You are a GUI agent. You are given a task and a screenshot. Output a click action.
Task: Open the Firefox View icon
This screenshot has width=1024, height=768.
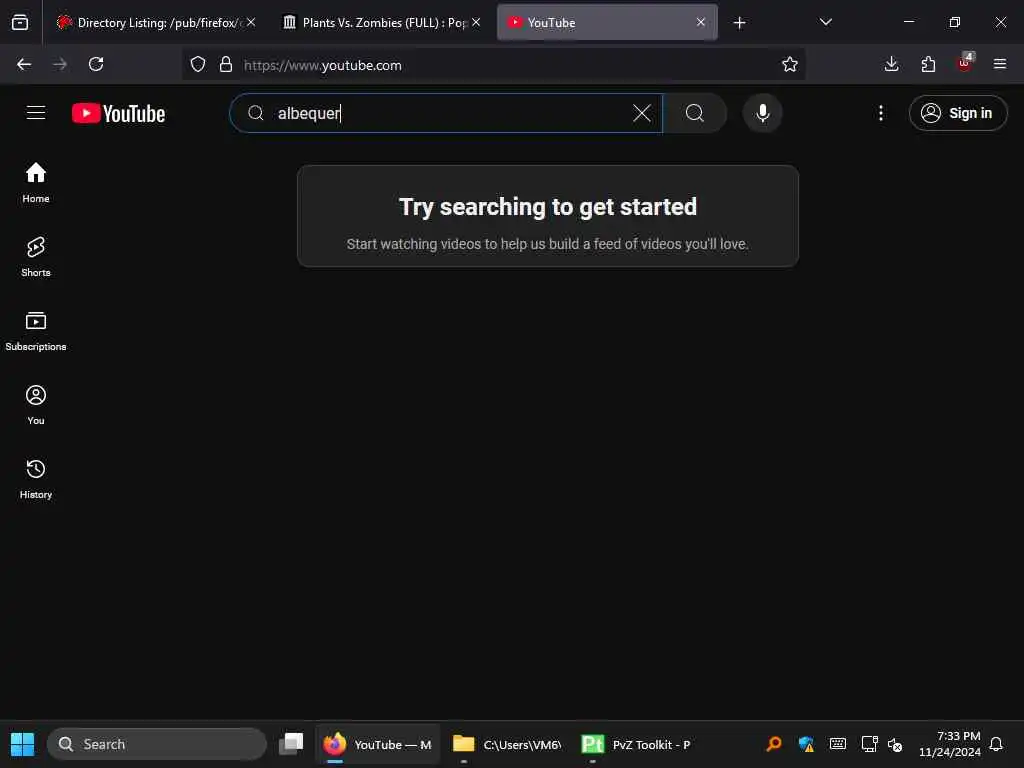[x=20, y=22]
